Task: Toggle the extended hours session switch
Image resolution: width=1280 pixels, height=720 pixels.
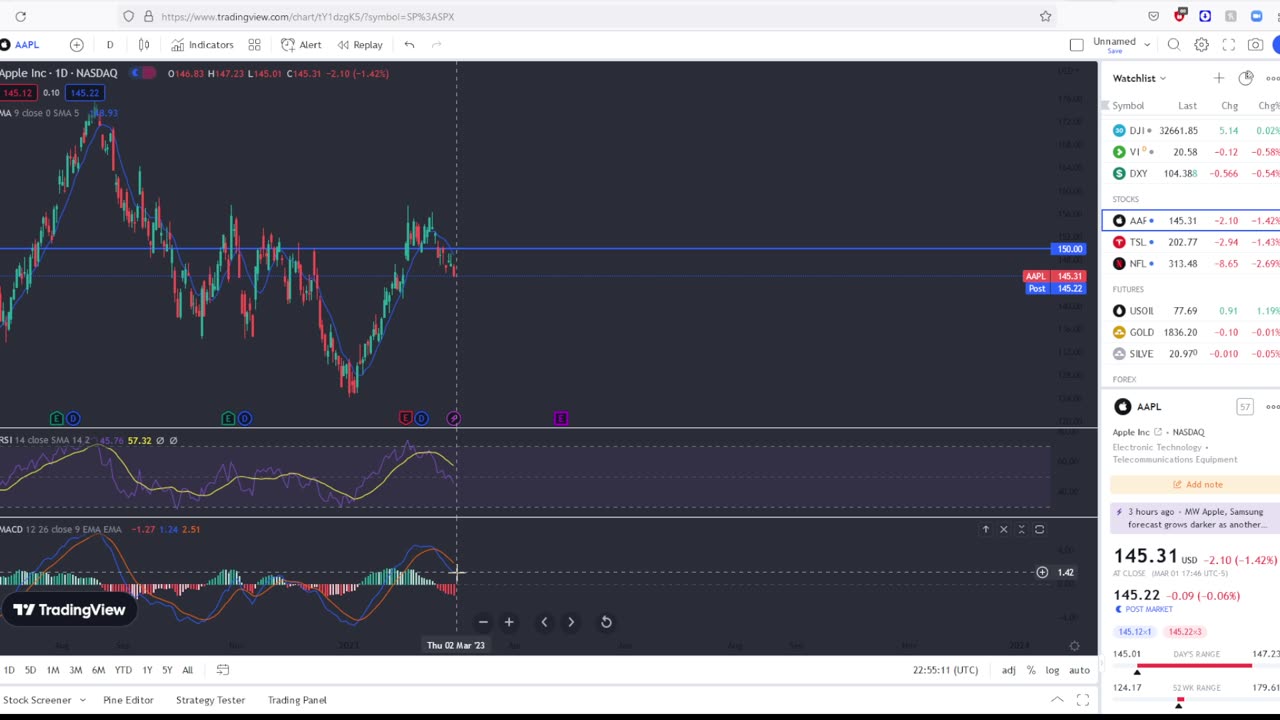Action: (x=144, y=73)
